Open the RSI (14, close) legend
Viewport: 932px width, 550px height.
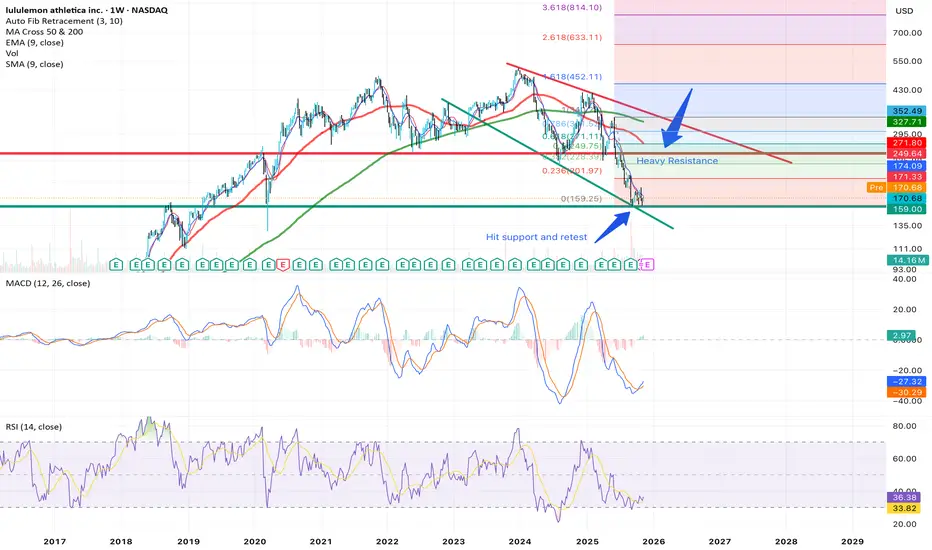34,426
